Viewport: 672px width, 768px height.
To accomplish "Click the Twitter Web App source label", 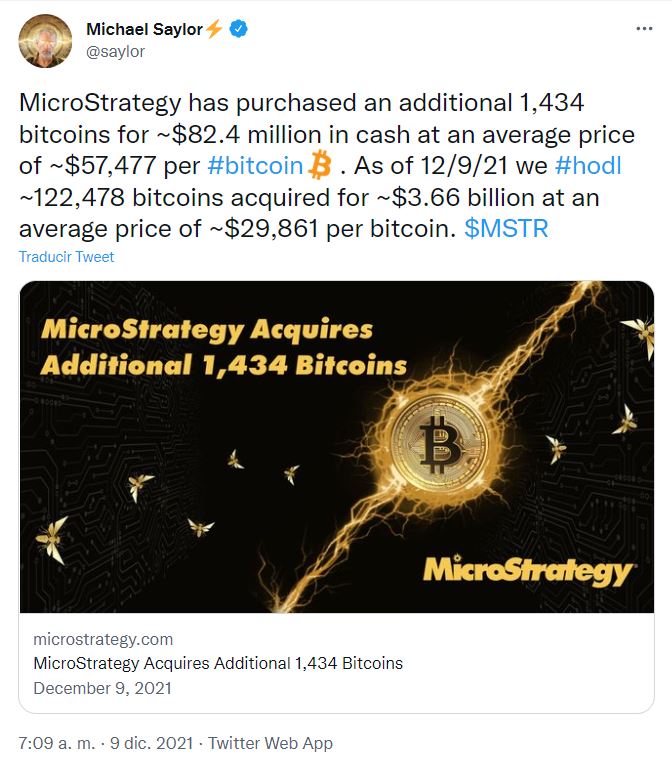I will point(270,743).
